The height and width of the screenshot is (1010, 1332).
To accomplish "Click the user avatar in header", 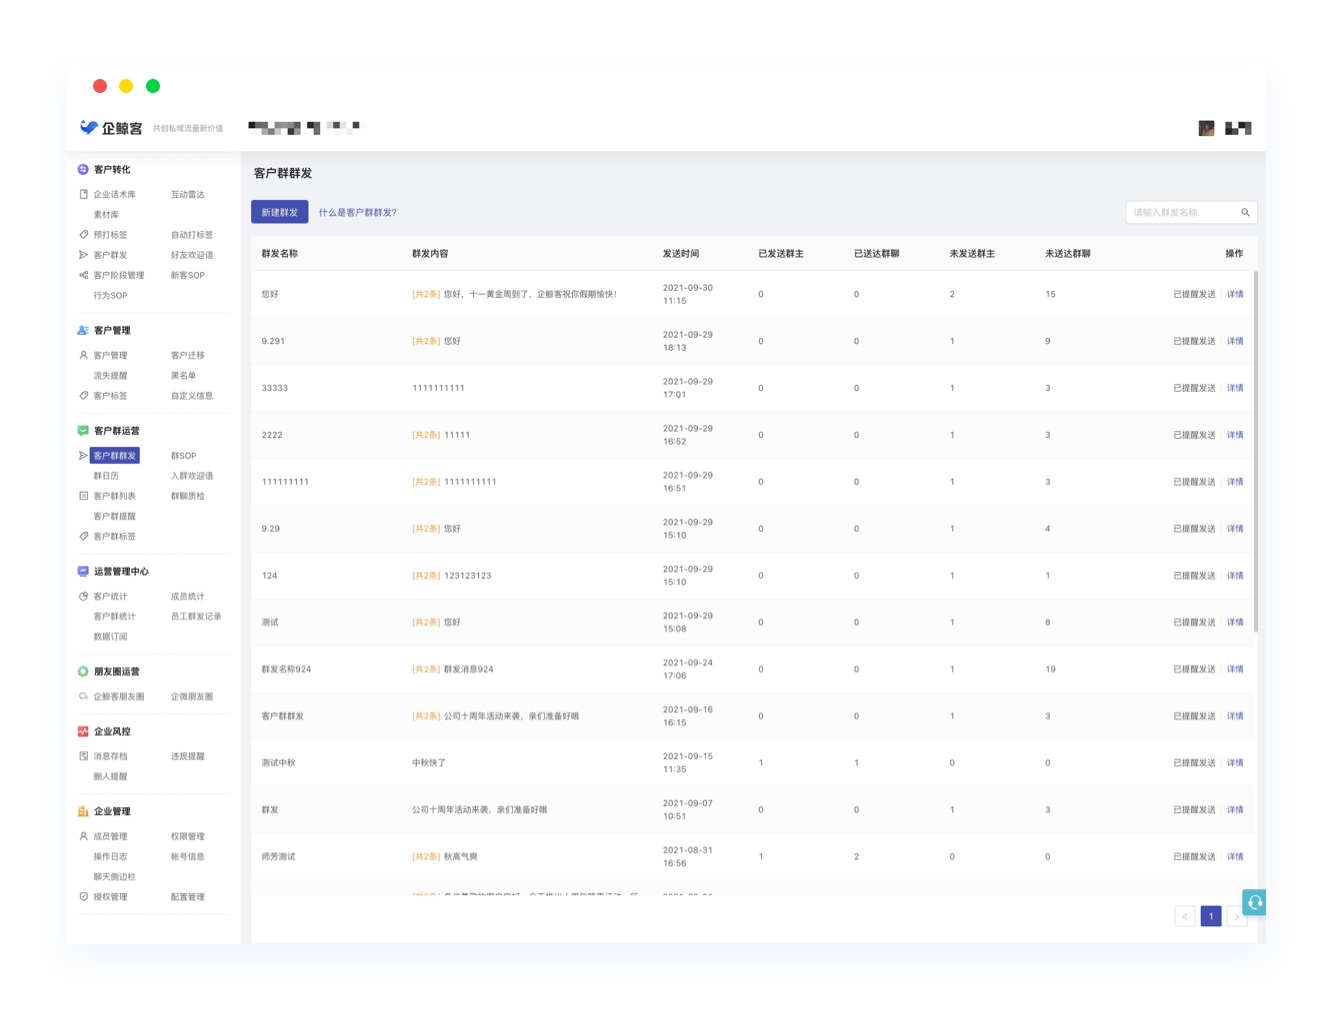I will coord(1206,128).
